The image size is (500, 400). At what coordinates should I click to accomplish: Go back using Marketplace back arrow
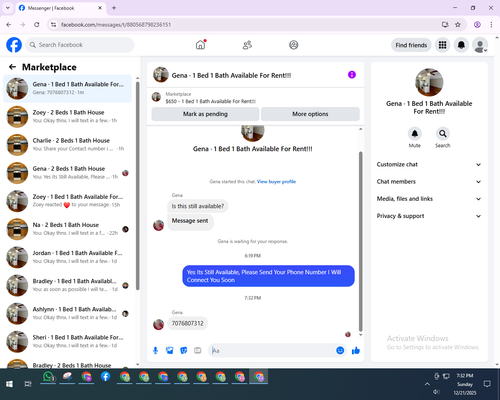pyautogui.click(x=12, y=67)
